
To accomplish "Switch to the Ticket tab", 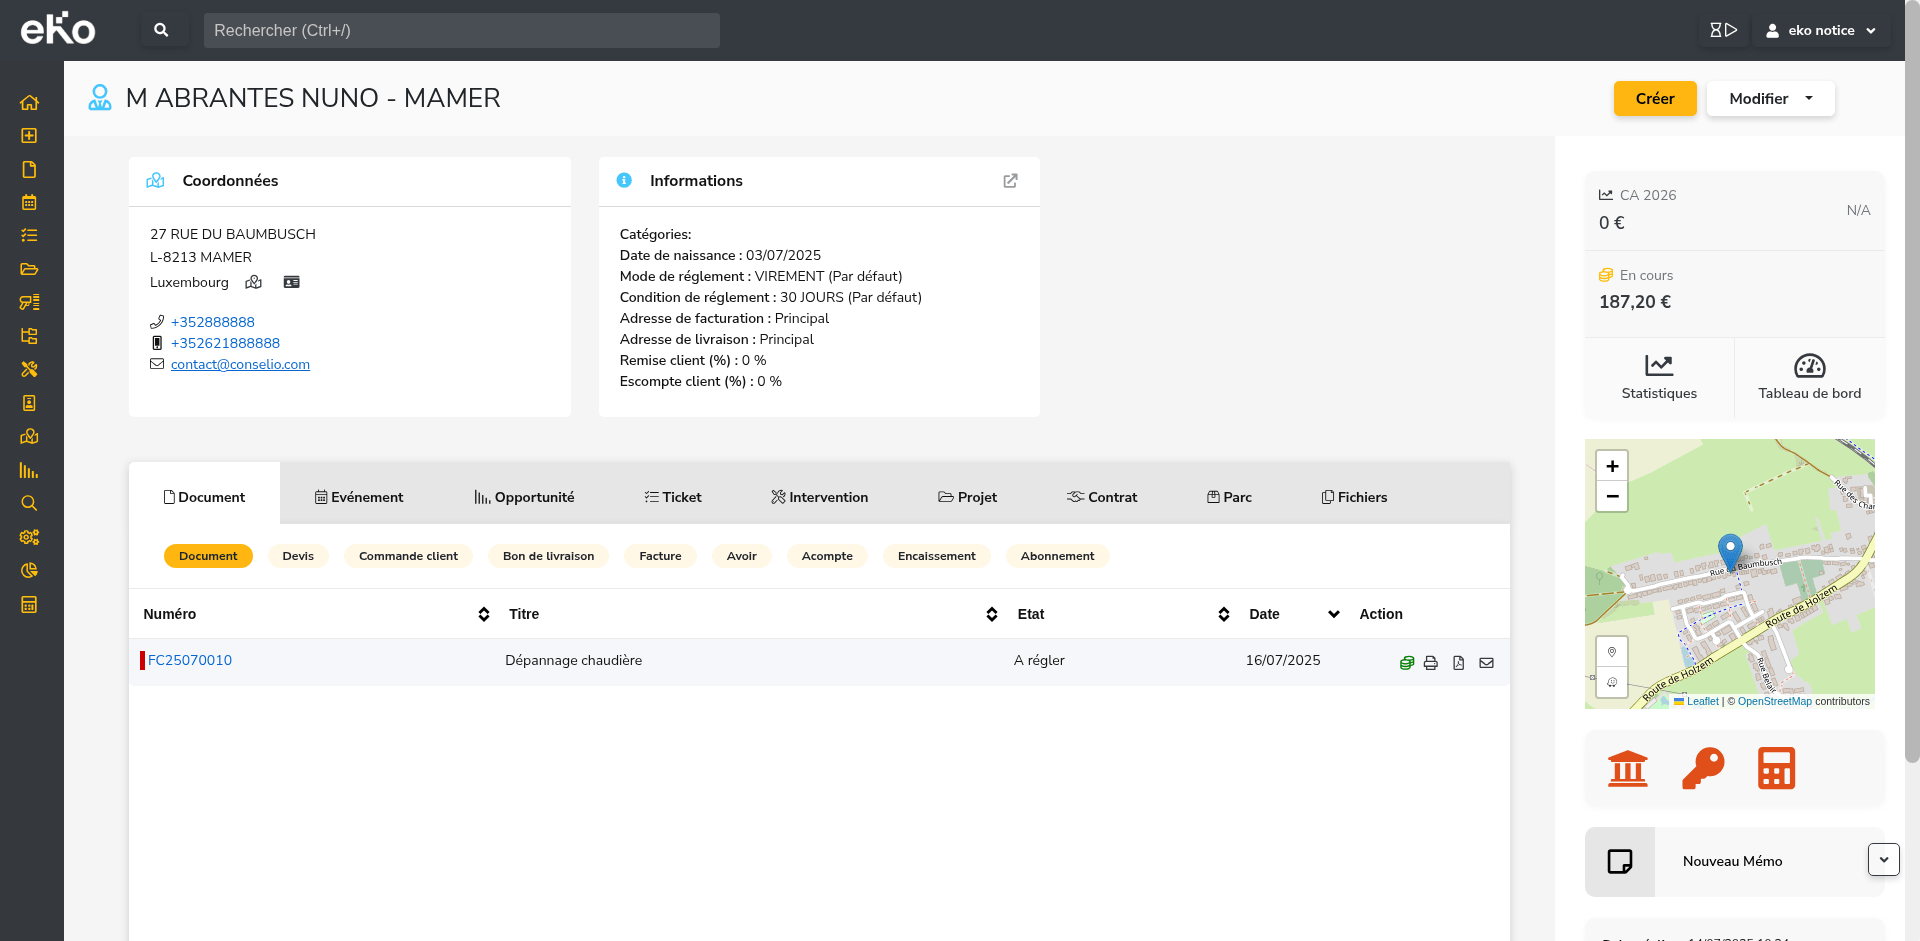I will (673, 496).
